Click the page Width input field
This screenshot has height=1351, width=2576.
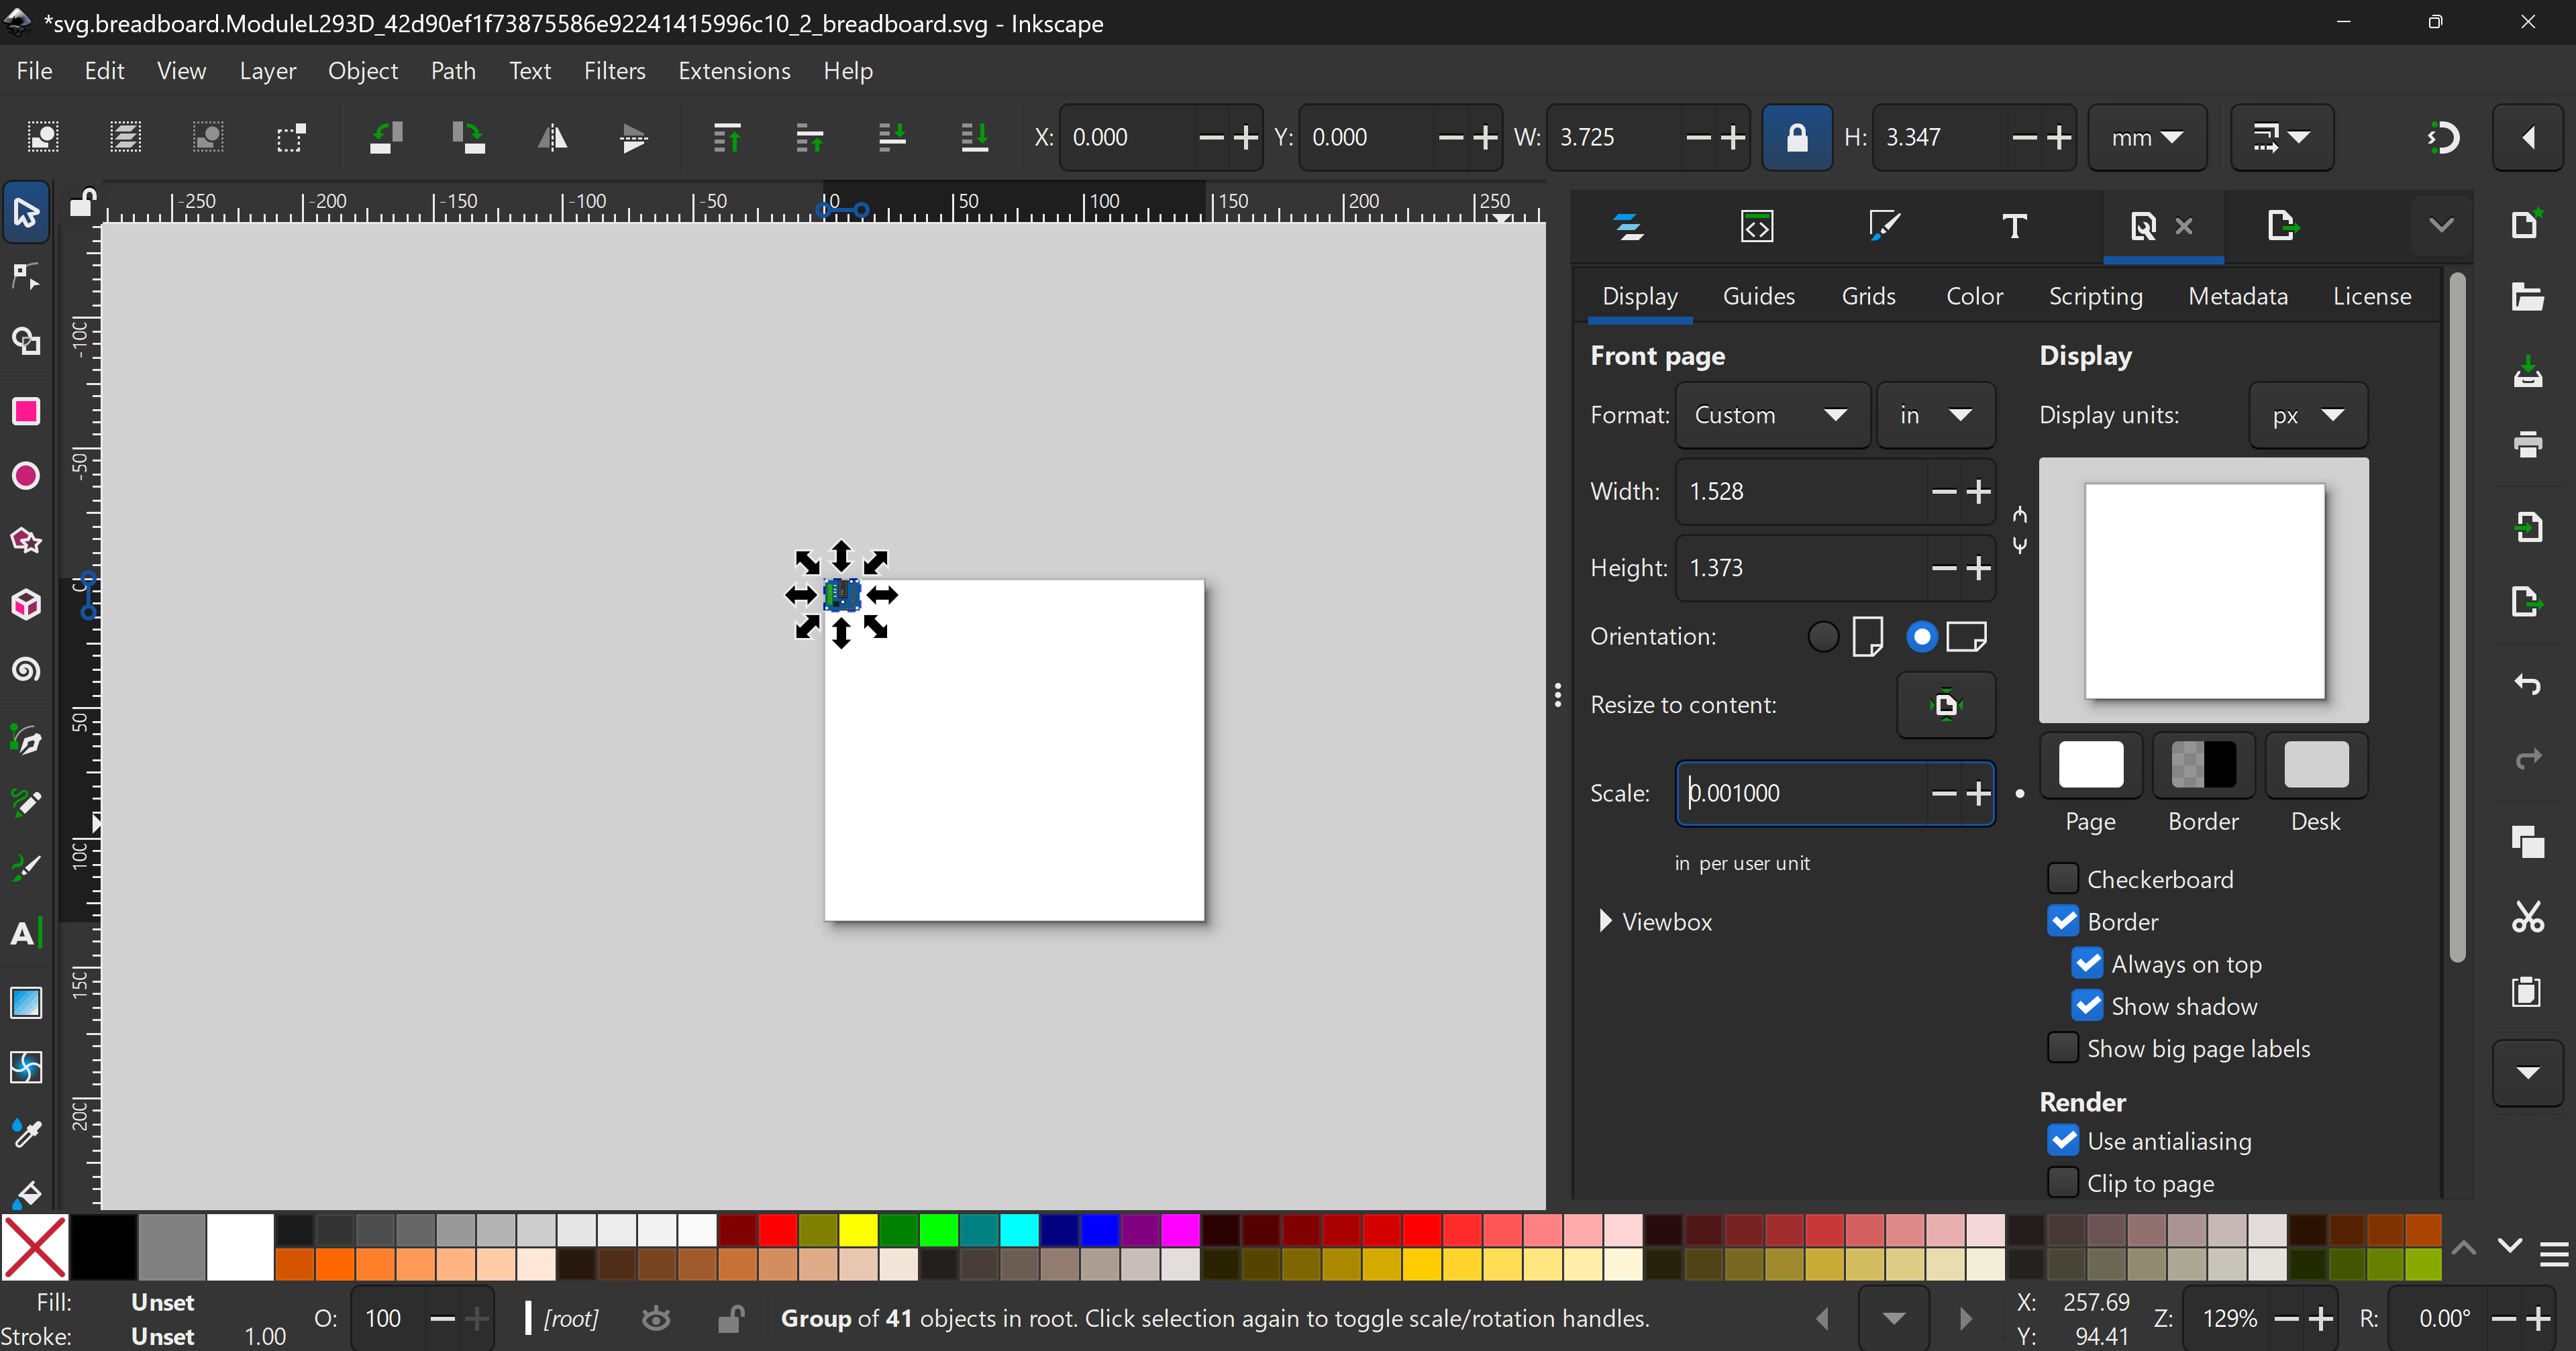1800,492
